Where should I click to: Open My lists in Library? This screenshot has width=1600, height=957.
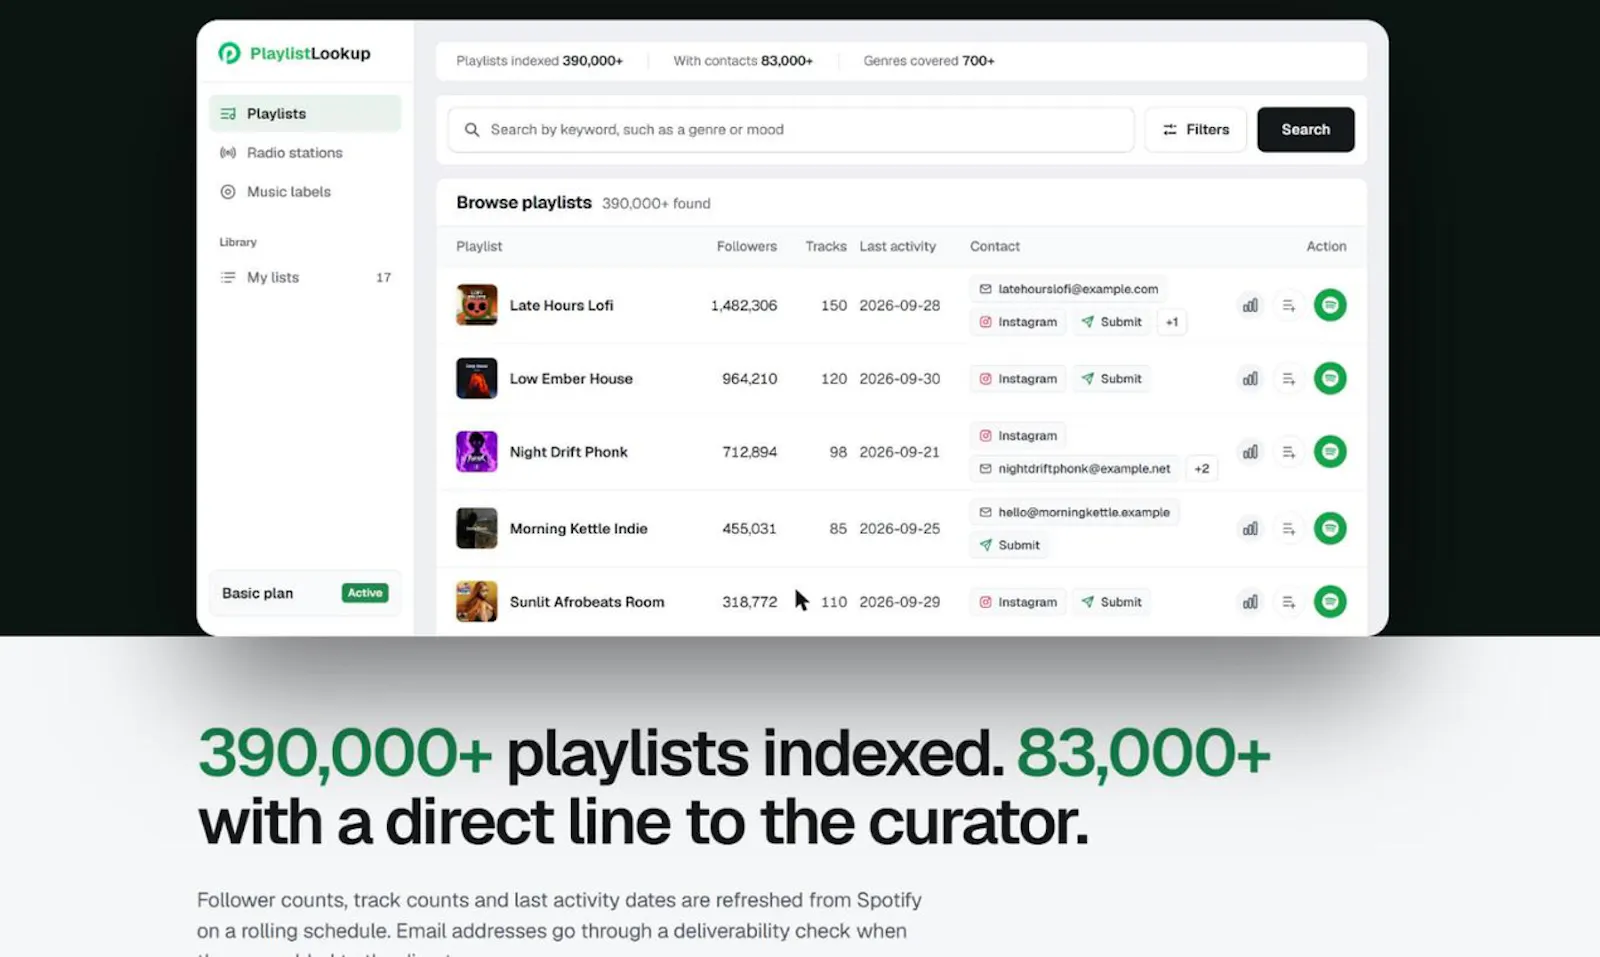click(x=305, y=277)
